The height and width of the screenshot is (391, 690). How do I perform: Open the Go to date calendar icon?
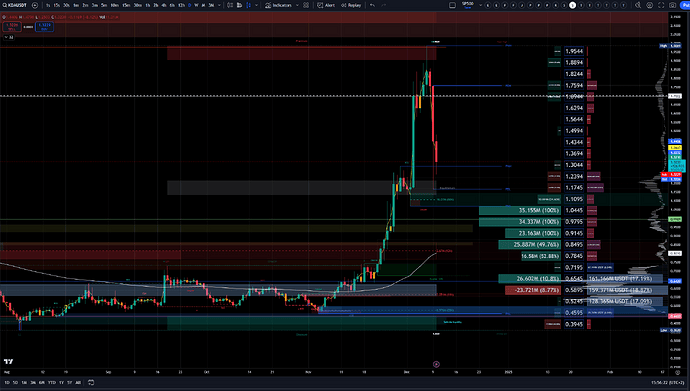(91, 383)
